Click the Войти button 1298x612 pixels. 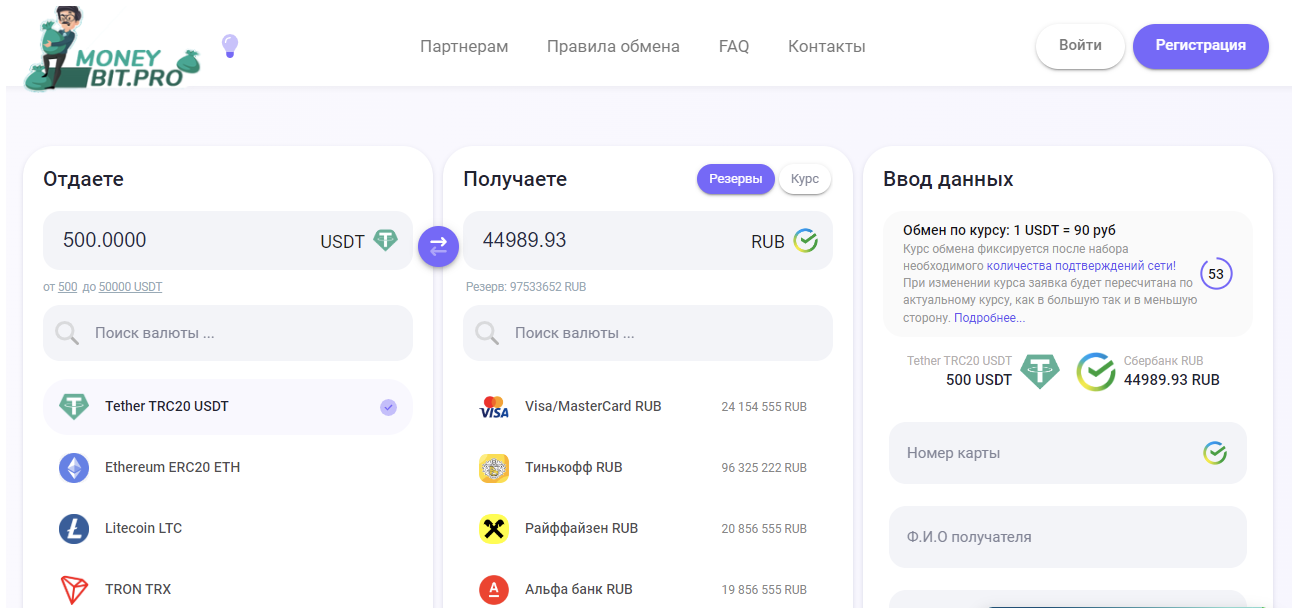click(x=1080, y=46)
